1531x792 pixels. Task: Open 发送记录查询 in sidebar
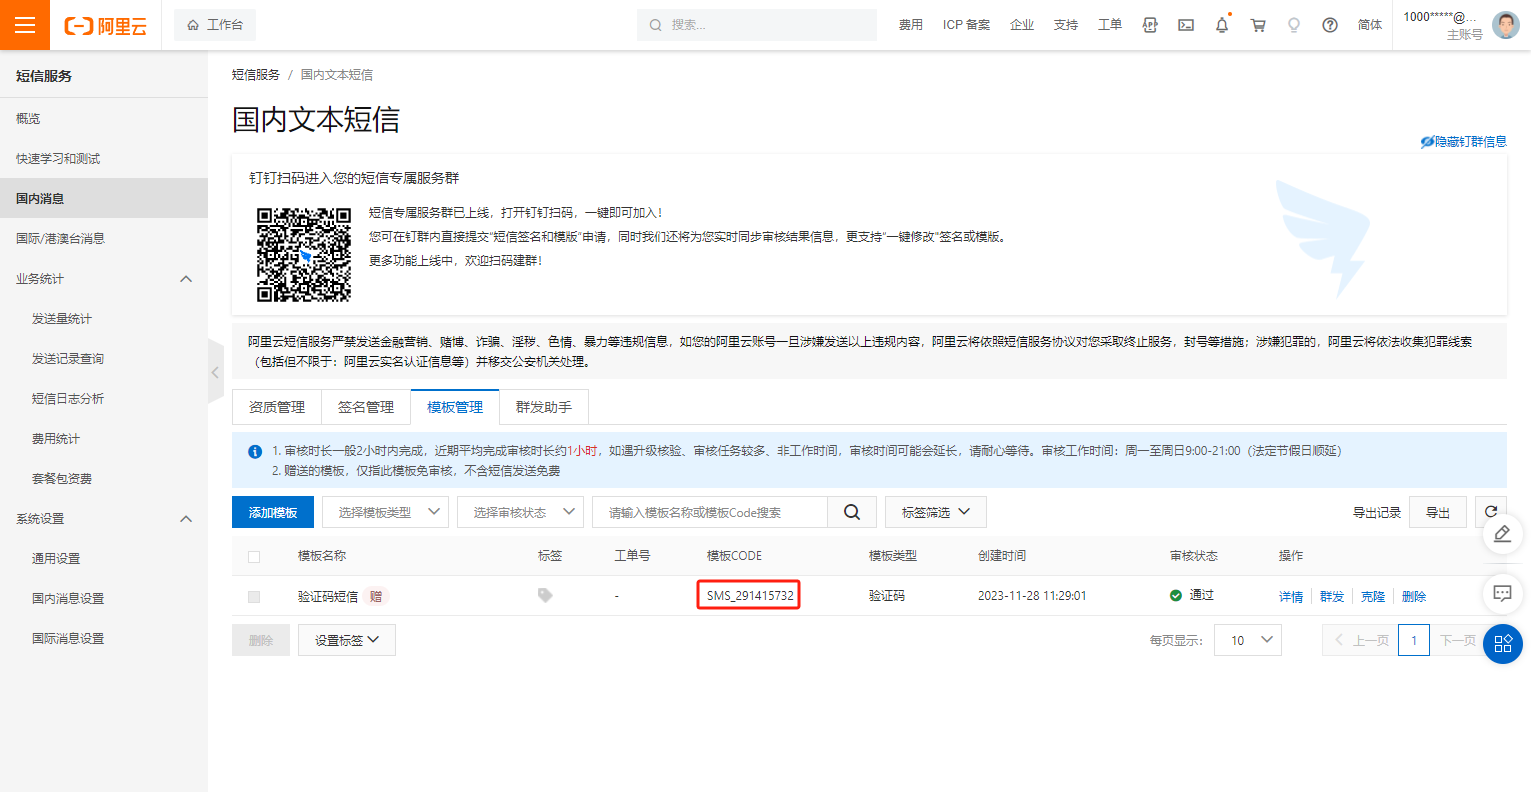(x=68, y=359)
